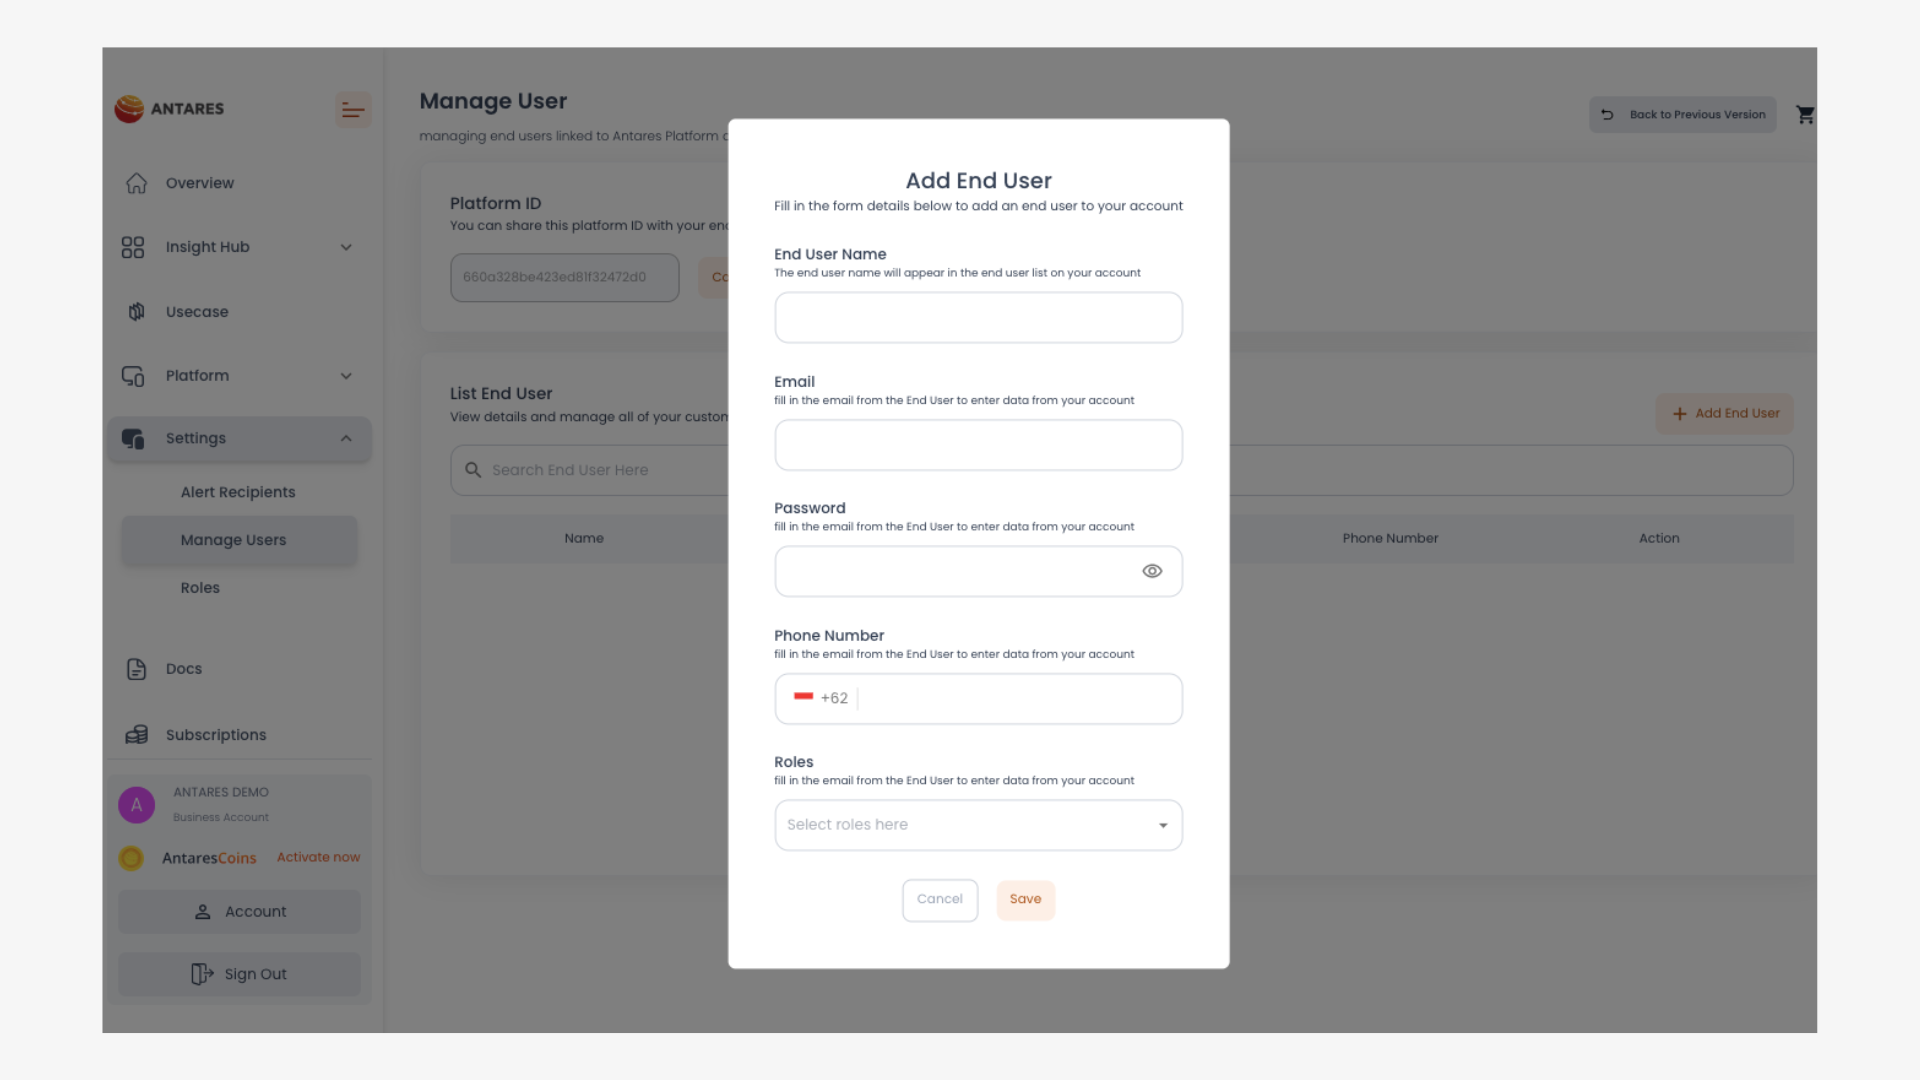
Task: Go to Roles settings page
Action: tap(200, 588)
